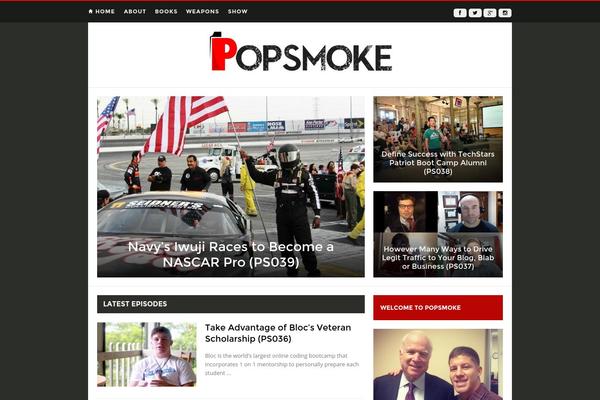This screenshot has width=600, height=400.
Task: Click the Welcome to Popsmoke sidebar photo
Action: coord(438,364)
